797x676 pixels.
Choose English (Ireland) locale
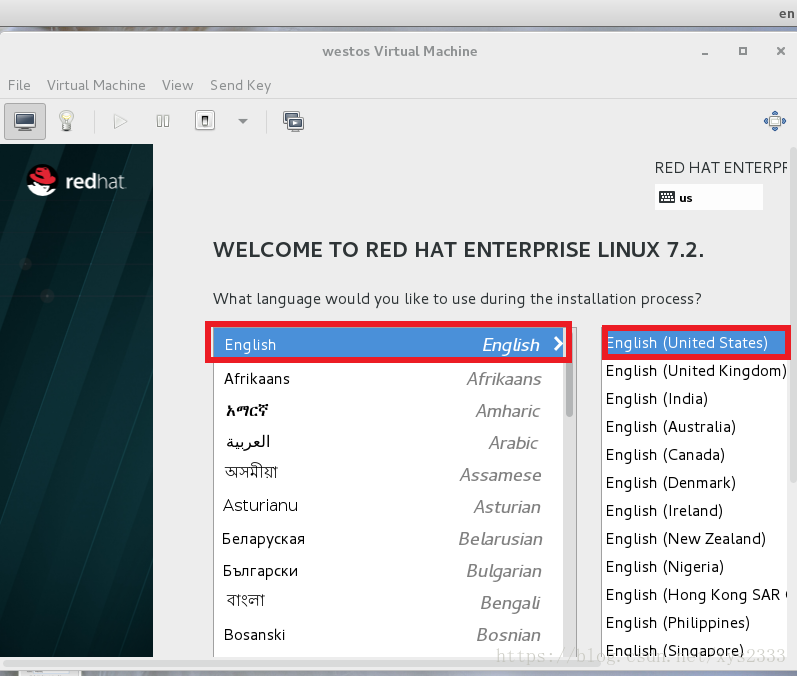pos(695,510)
